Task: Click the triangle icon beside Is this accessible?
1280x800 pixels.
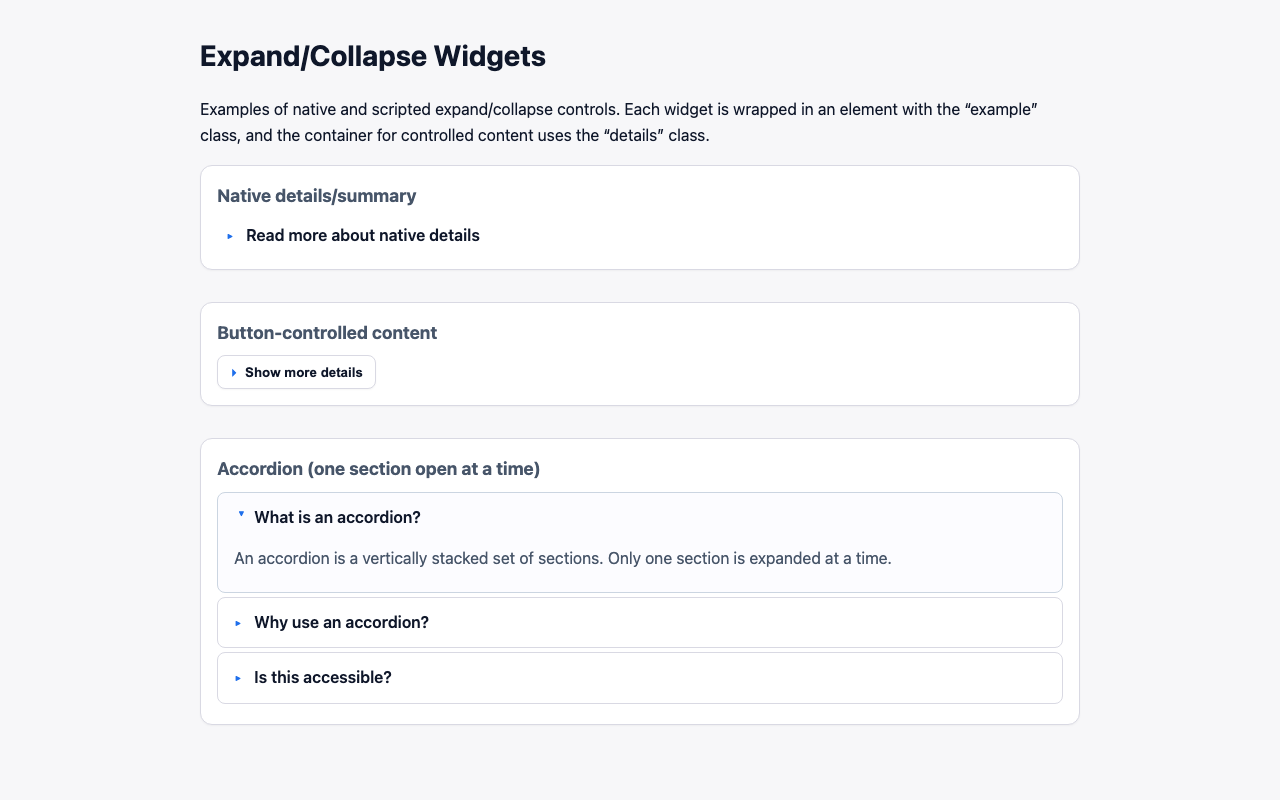Action: coord(237,677)
